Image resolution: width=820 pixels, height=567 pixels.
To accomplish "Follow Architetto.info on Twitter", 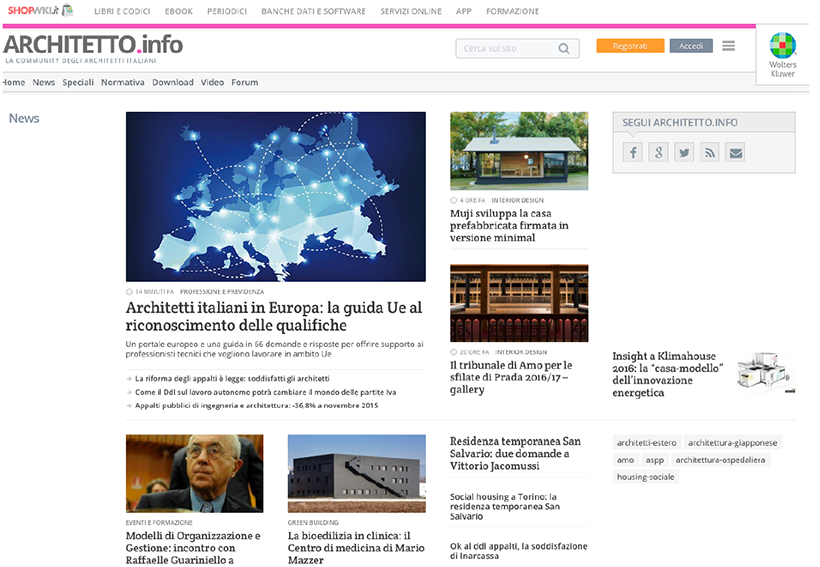I will (684, 153).
